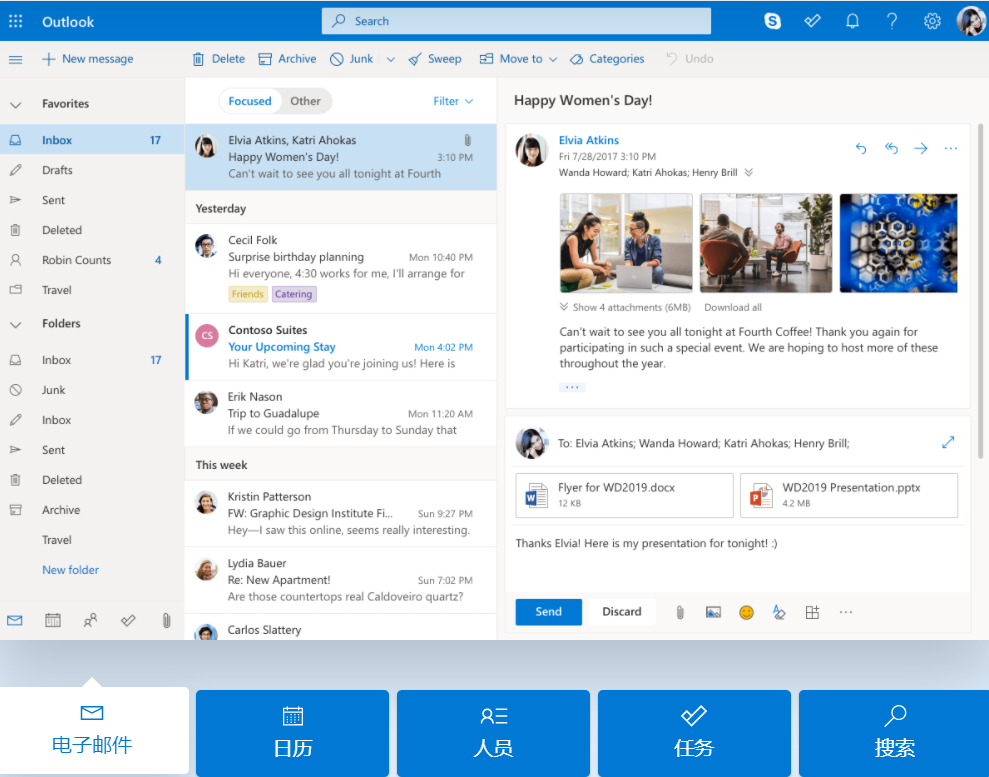The image size is (989, 777).
Task: Compose a new message
Action: 88,59
